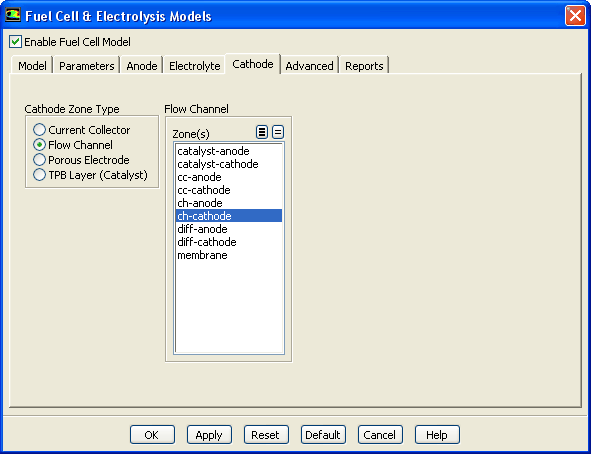Select Current Collector zone type
Viewport: 591px width, 454px height.
[39, 130]
